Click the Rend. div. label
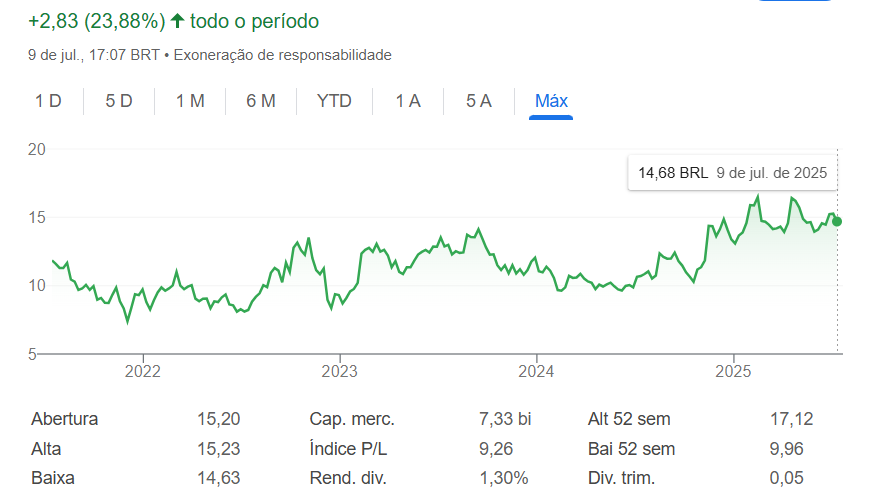 [348, 478]
